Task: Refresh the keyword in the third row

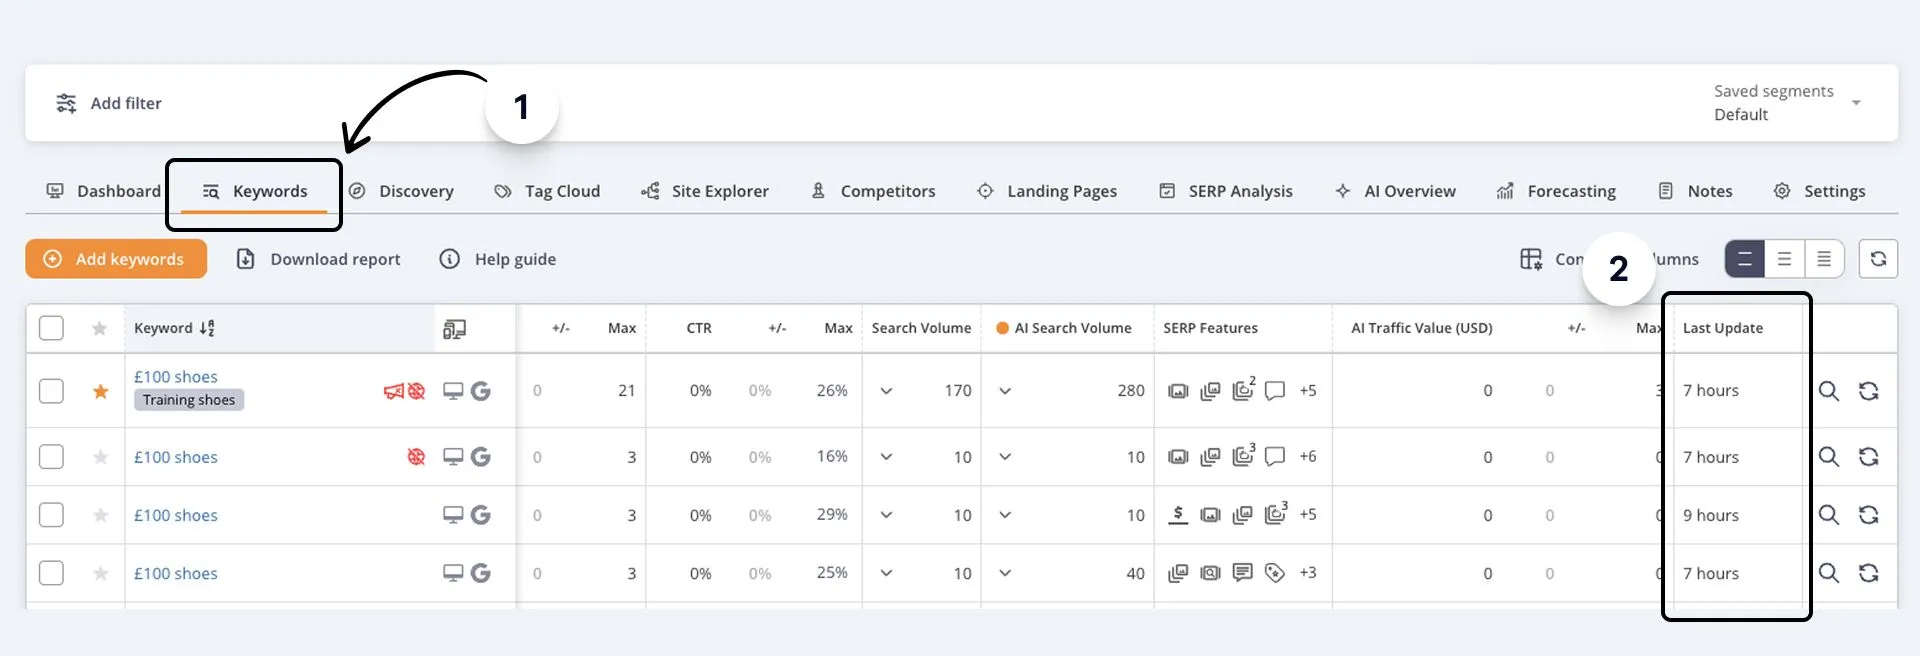Action: (1868, 515)
